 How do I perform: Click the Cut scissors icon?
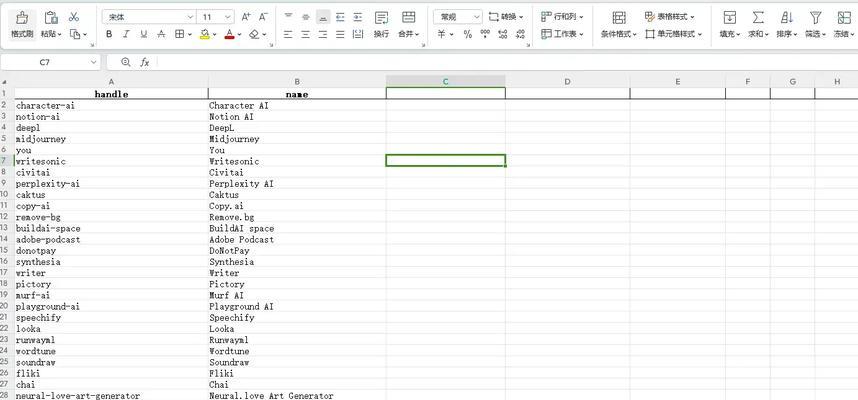tap(74, 17)
